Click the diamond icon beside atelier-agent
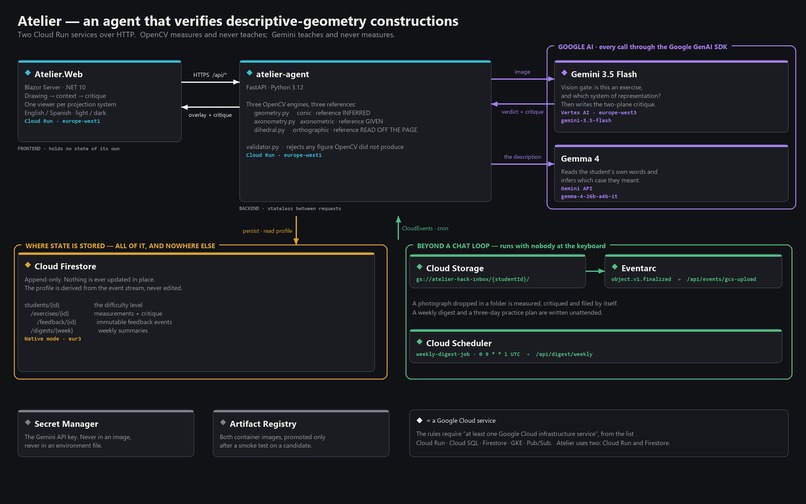Image resolution: width=806 pixels, height=504 pixels. click(249, 73)
